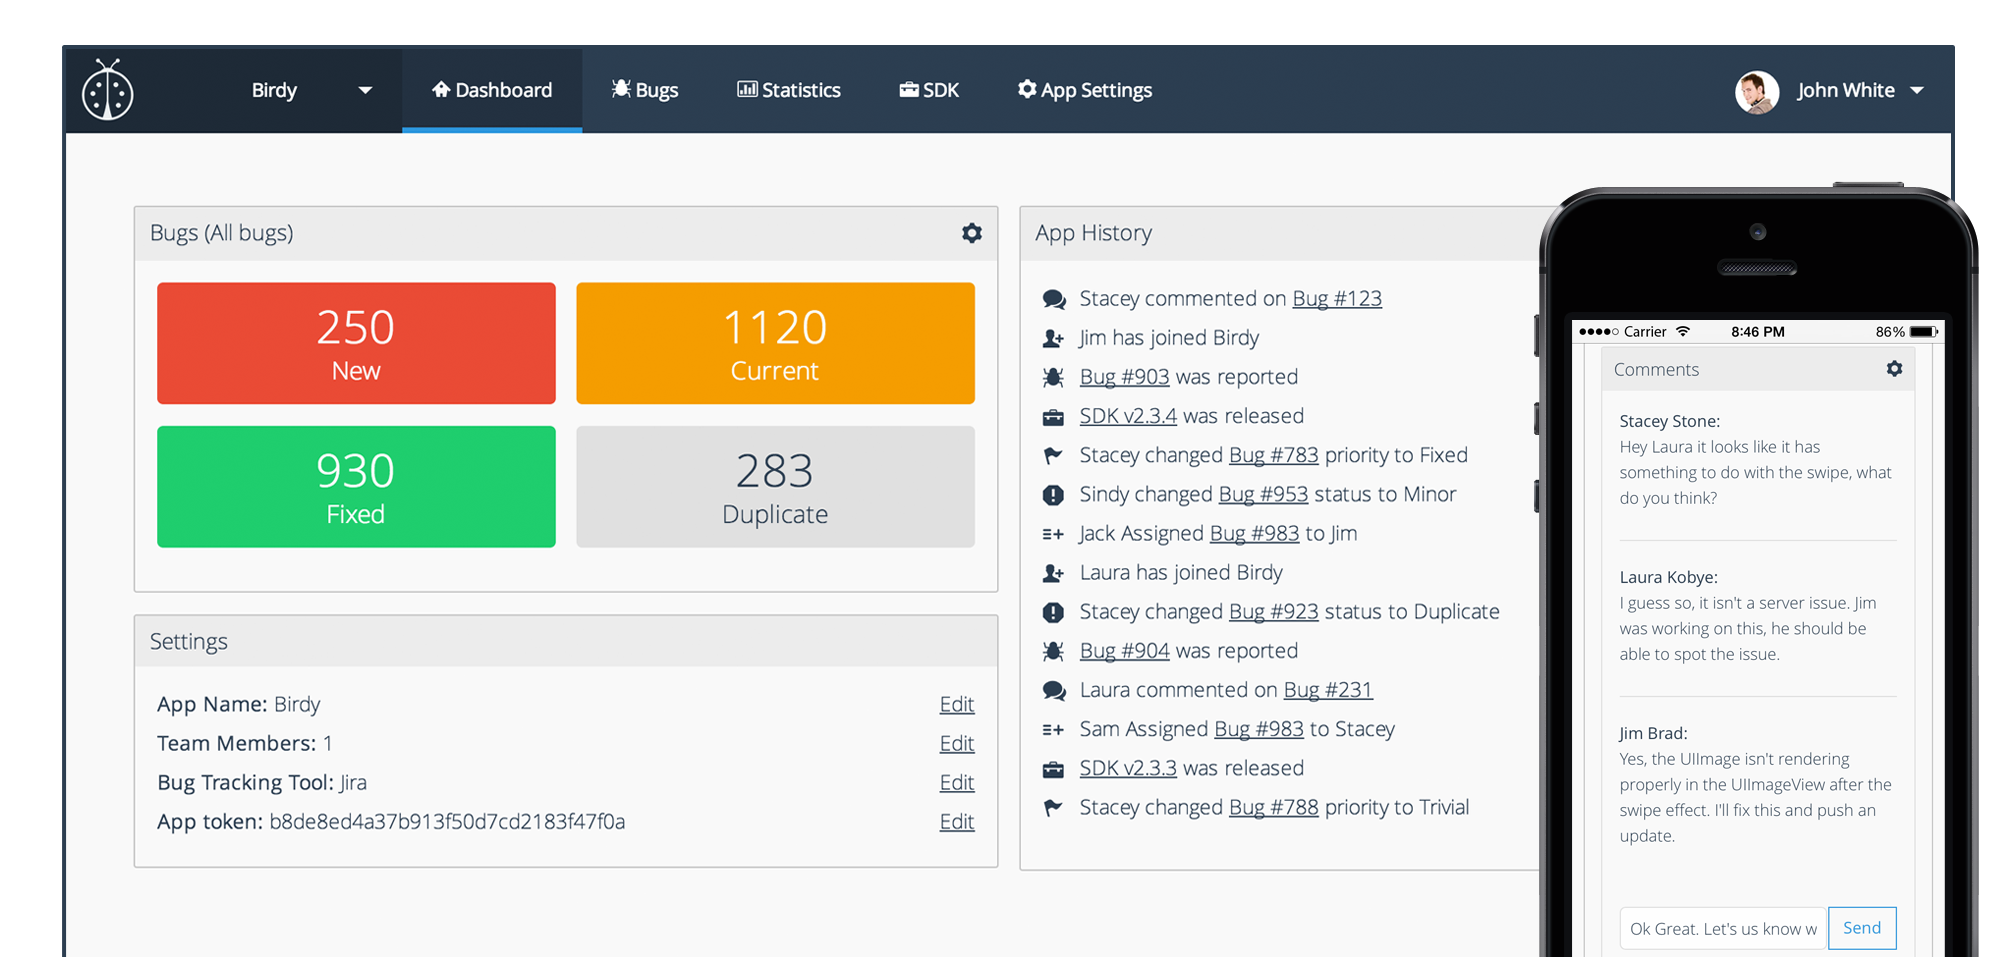The height and width of the screenshot is (957, 2000).
Task: Go to App Settings in navigation
Action: click(1085, 90)
